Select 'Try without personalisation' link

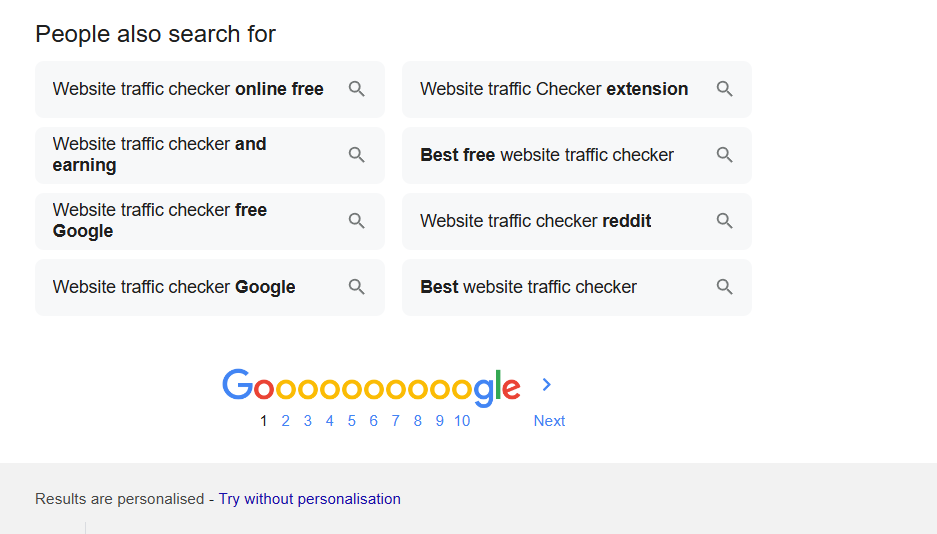pos(310,499)
